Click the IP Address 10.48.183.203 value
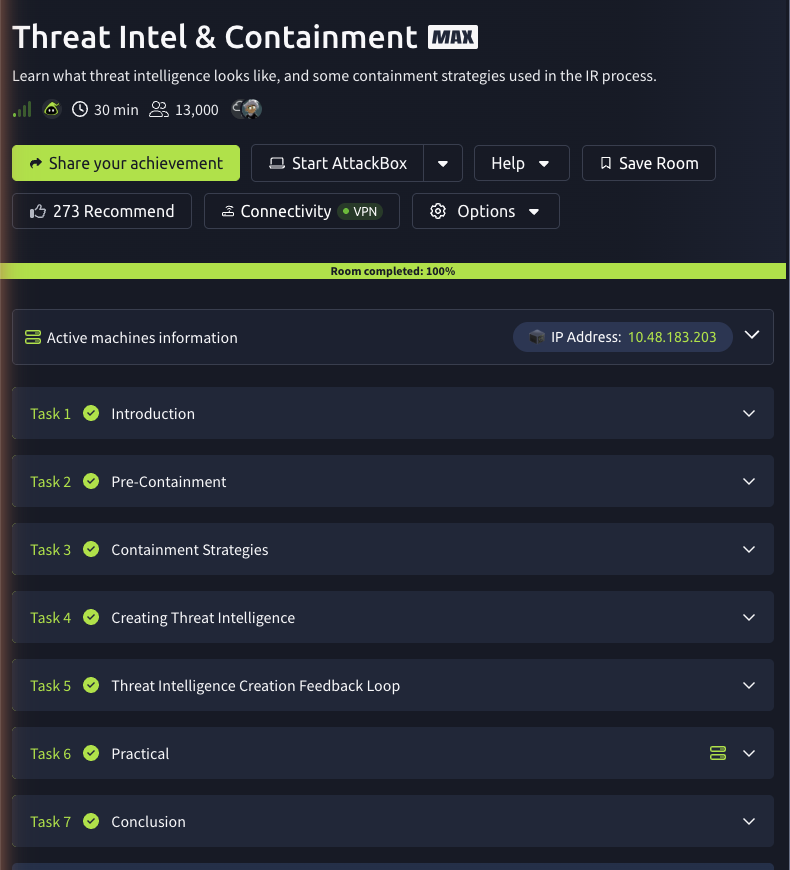This screenshot has height=870, width=790. pos(672,337)
